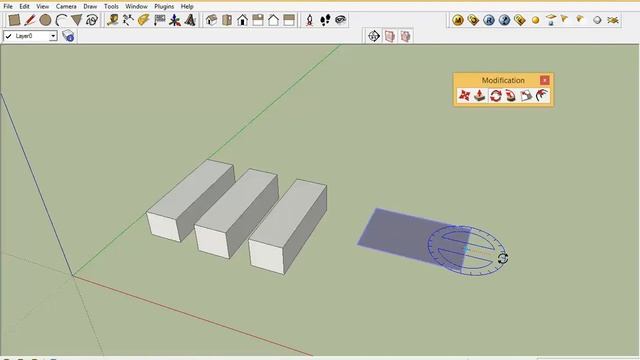
Task: Select the 3D Text tool
Action: 190,20
